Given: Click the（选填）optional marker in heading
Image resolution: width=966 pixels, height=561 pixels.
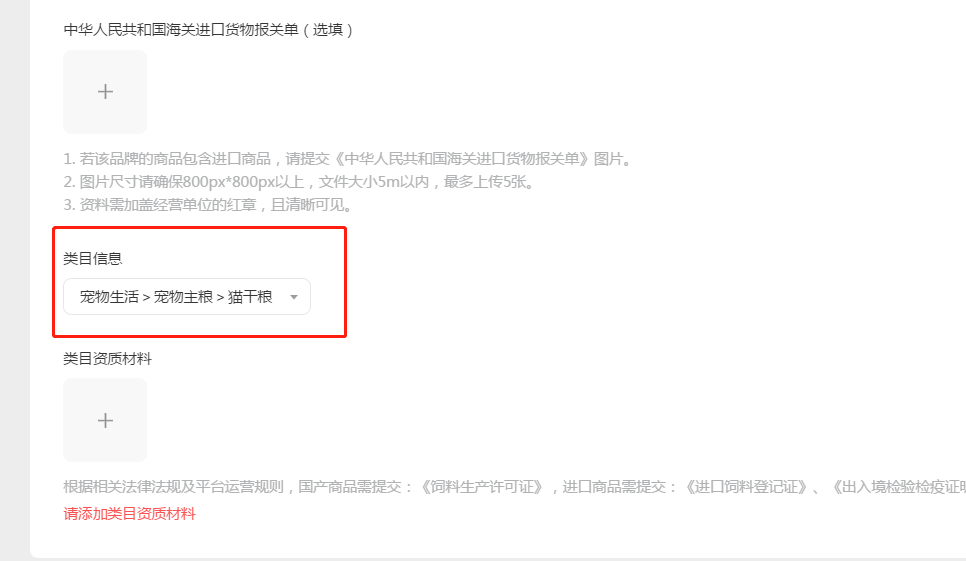Looking at the screenshot, I should click(329, 30).
